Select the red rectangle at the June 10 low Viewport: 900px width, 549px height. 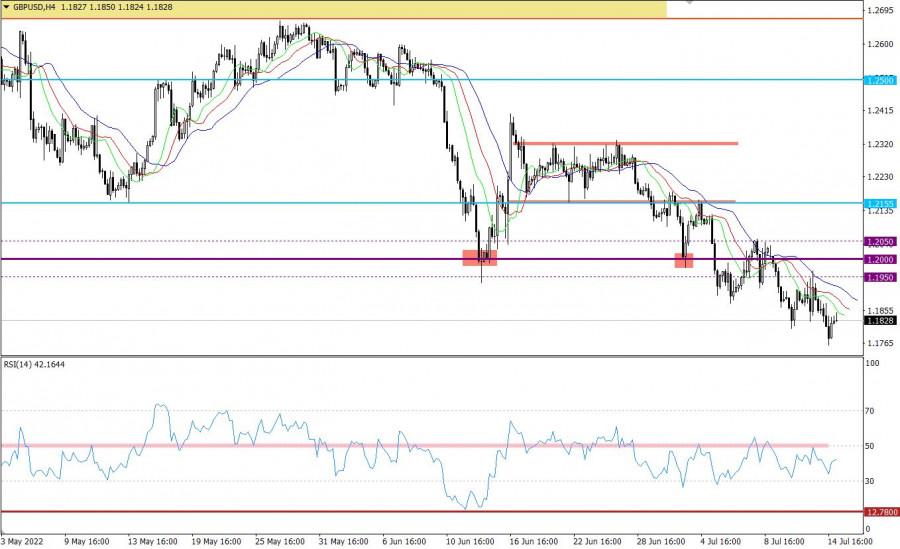pos(480,258)
